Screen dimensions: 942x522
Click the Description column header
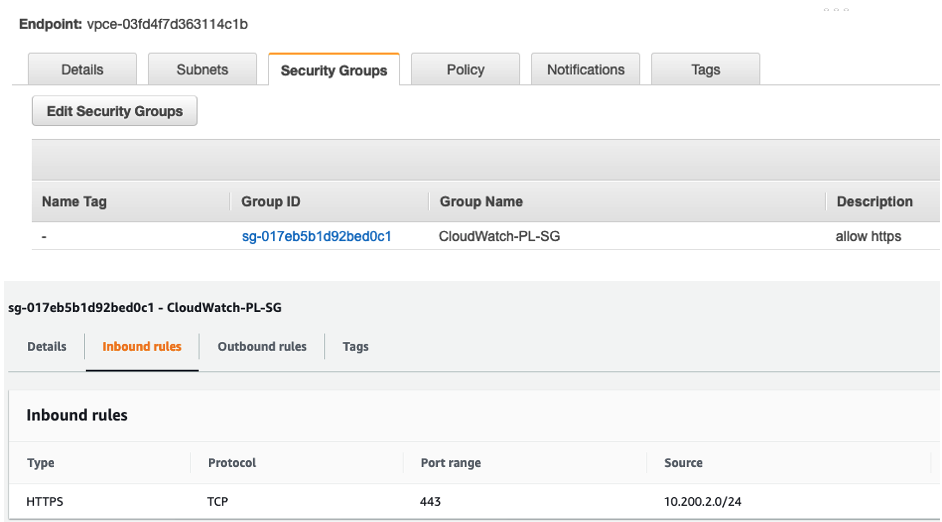click(x=874, y=202)
